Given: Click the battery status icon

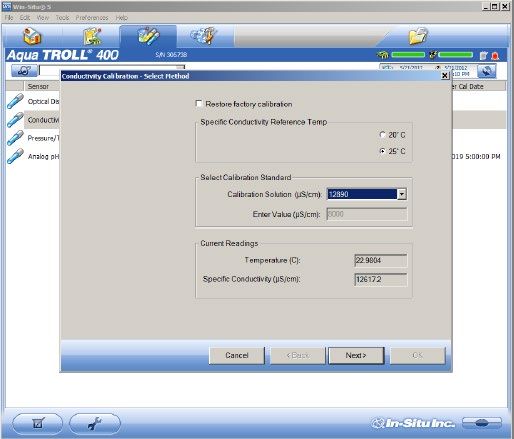Looking at the screenshot, I should 383,55.
